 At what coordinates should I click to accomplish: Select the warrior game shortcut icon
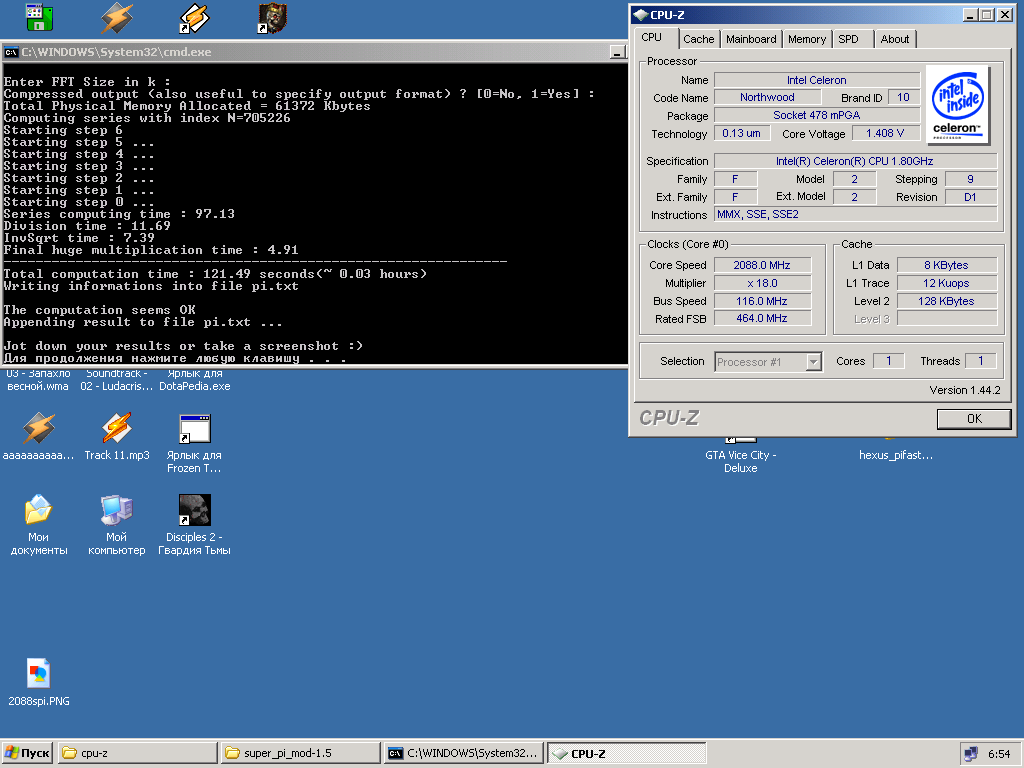(272, 18)
